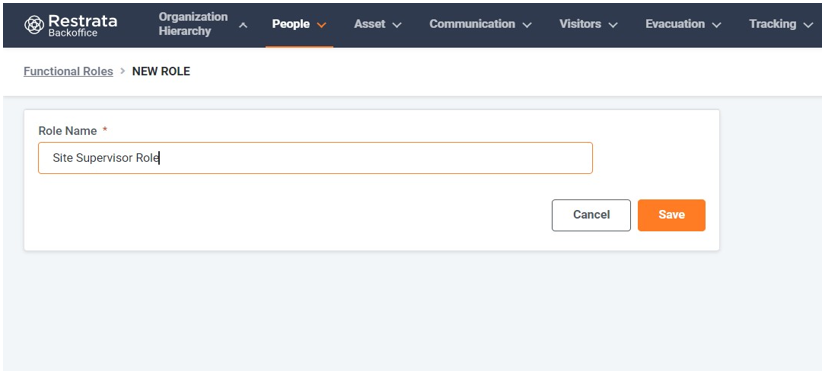Focus the Role Name input field
The width and height of the screenshot is (827, 375).
click(315, 158)
